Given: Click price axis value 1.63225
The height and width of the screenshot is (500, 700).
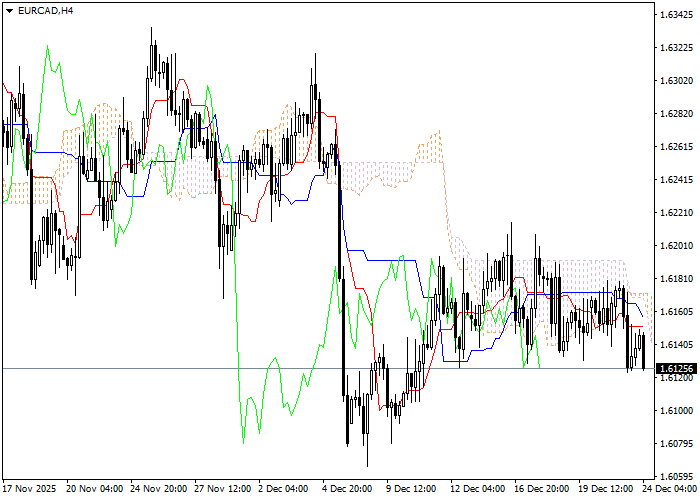Looking at the screenshot, I should (x=677, y=48).
